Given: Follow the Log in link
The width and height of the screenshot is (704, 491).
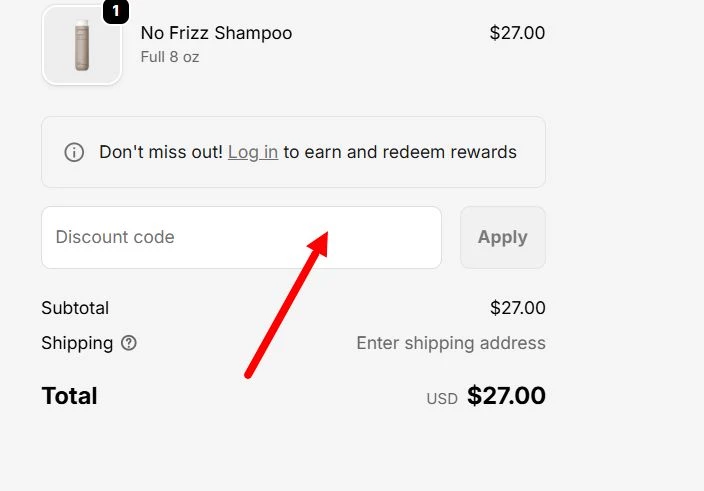Looking at the screenshot, I should (x=253, y=152).
